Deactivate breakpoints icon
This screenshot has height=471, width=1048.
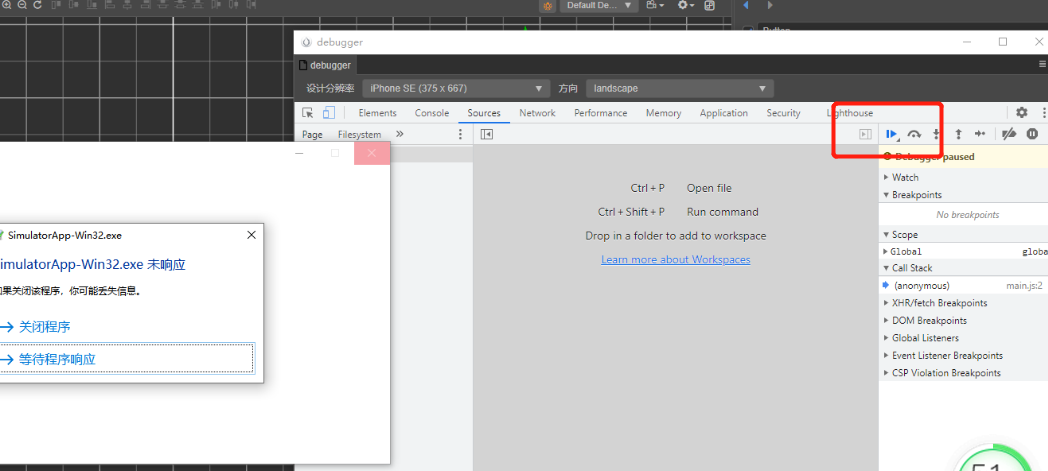(x=1009, y=134)
